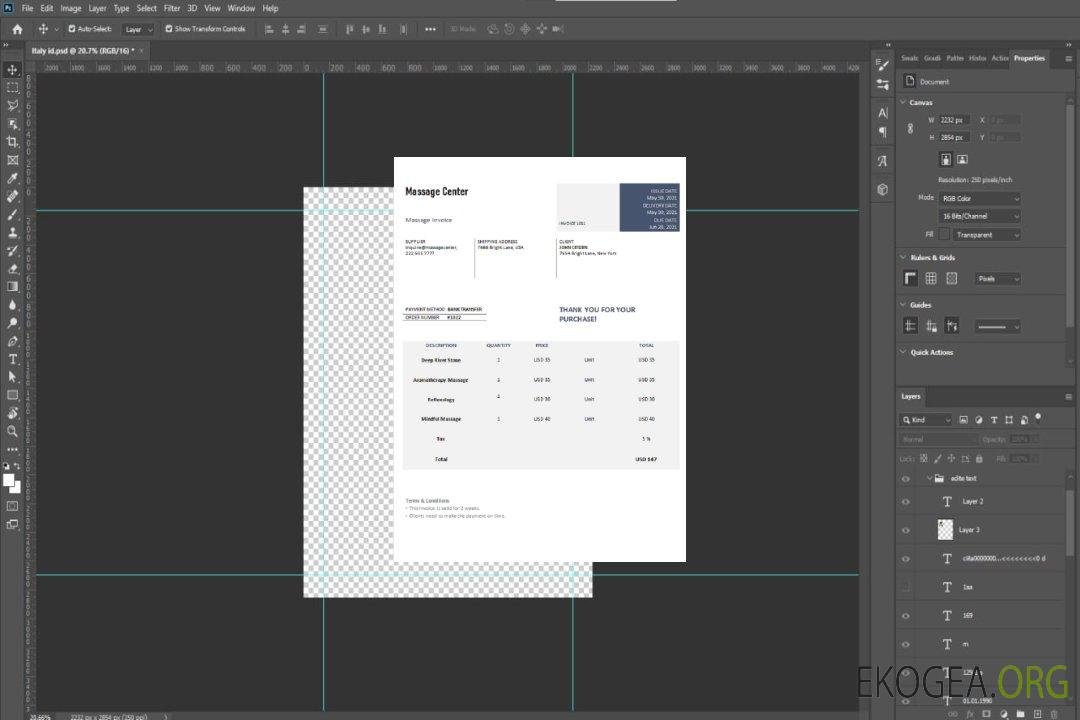This screenshot has height=720, width=1080.
Task: Click the canvas Fill color swatch
Action: click(943, 235)
